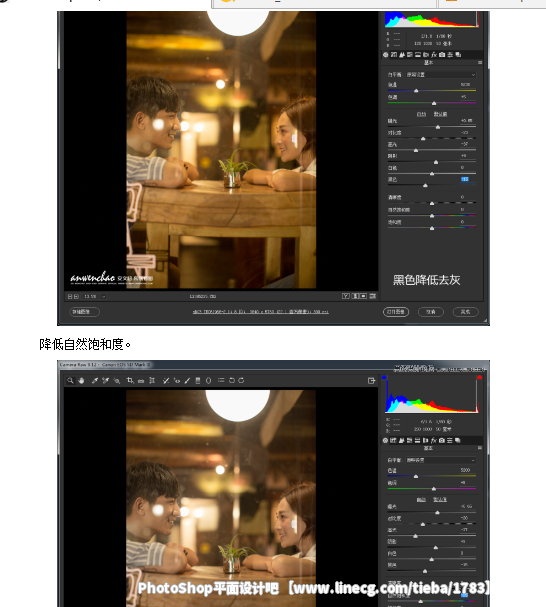Click Temperature slider handle in upper window
The width and height of the screenshot is (546, 607).
click(416, 91)
